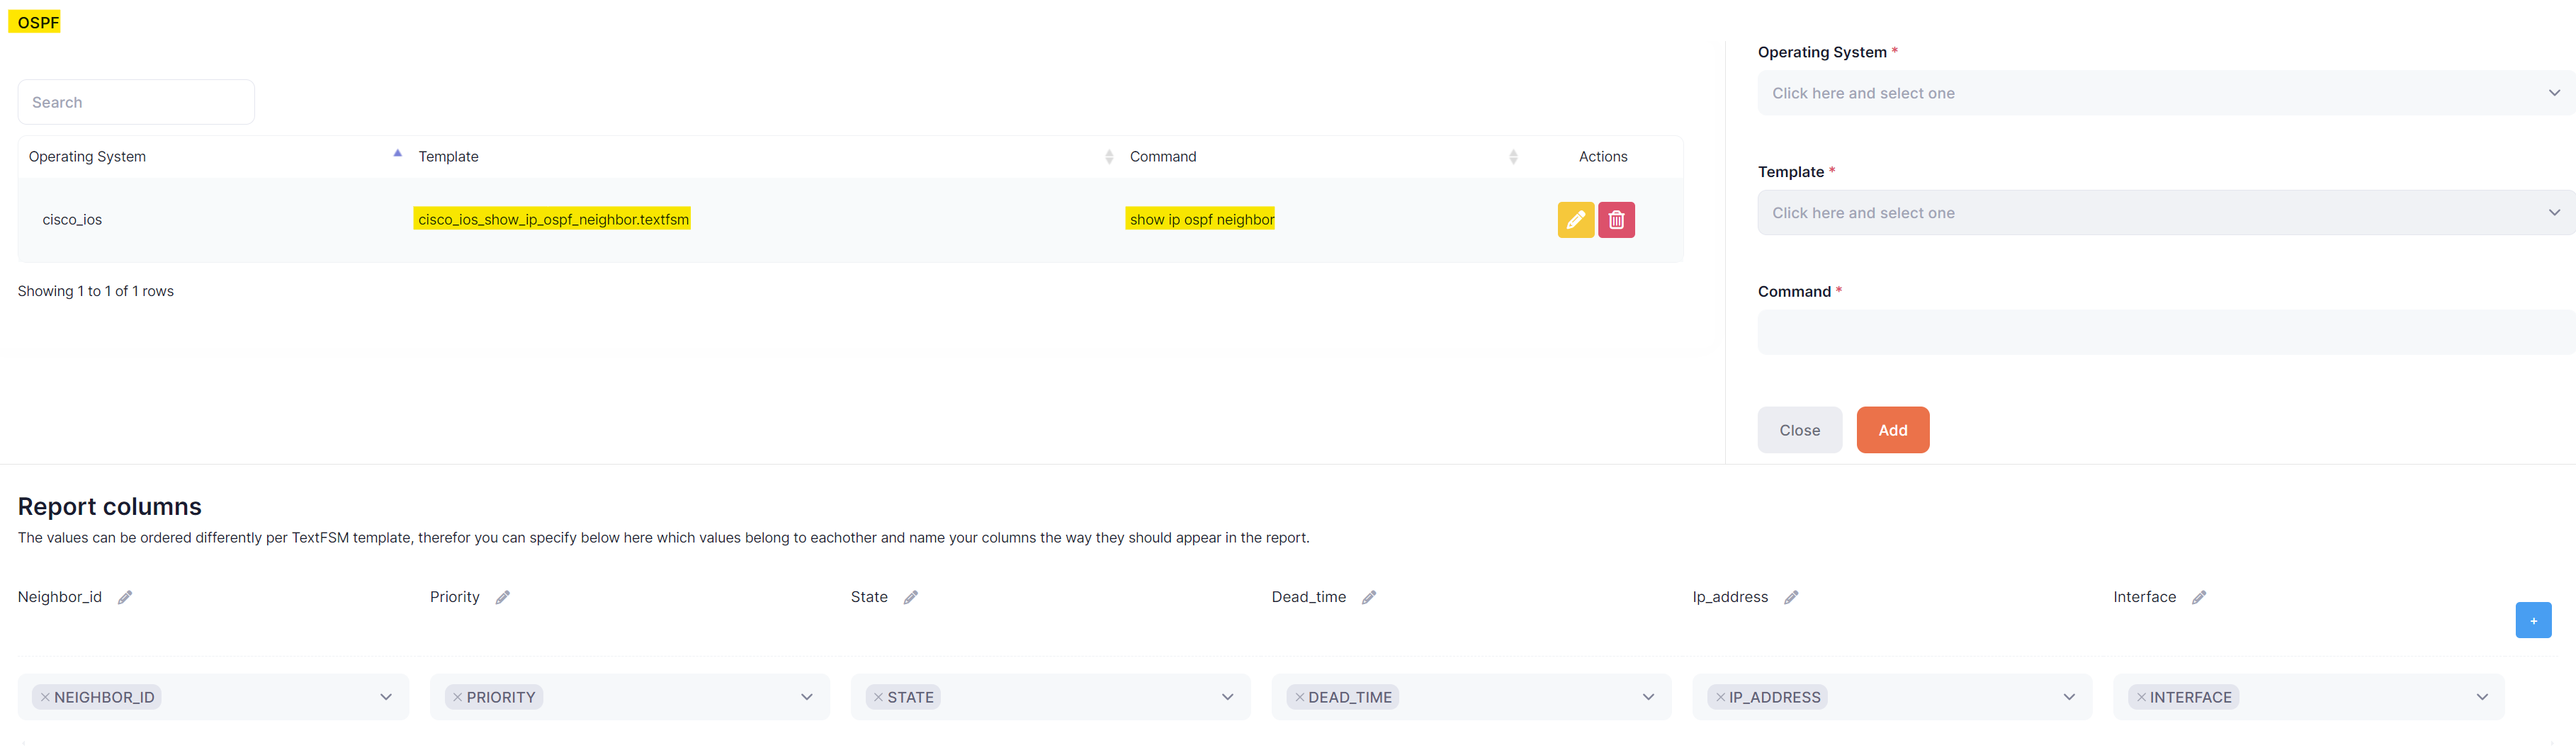Open the Operating System select dropdown
Screen dimensions: 2576x755
pyautogui.click(x=2166, y=93)
